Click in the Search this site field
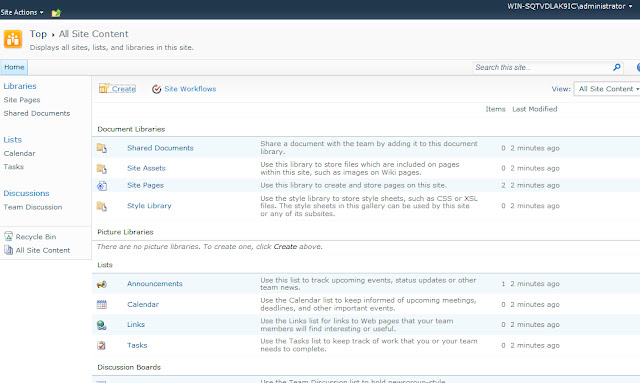Screen dimensions: 640x383 point(542,67)
